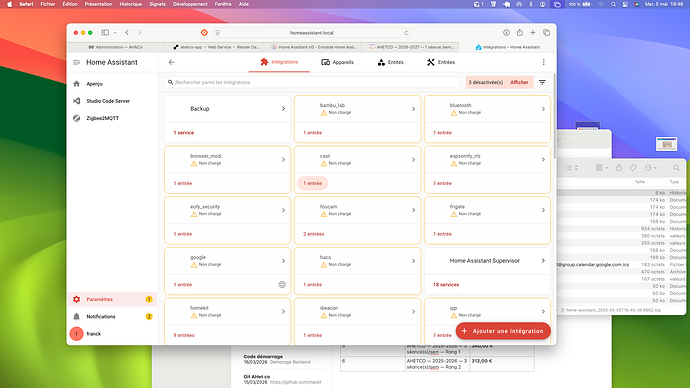690x388 pixels.
Task: Open the Historique menu in menu bar
Action: tap(131, 4)
